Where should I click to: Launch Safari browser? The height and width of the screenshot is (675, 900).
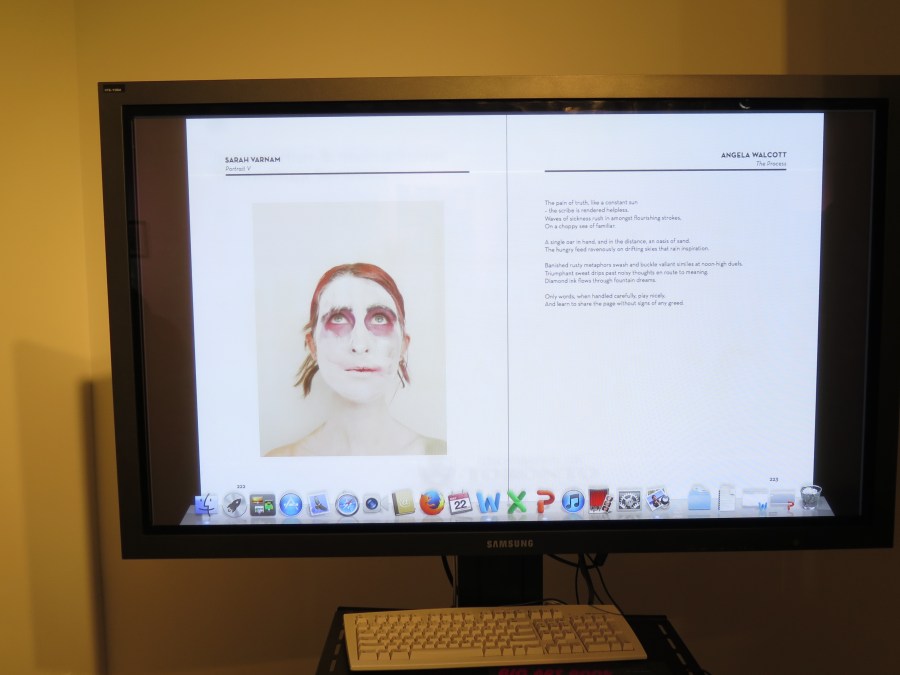click(x=347, y=503)
